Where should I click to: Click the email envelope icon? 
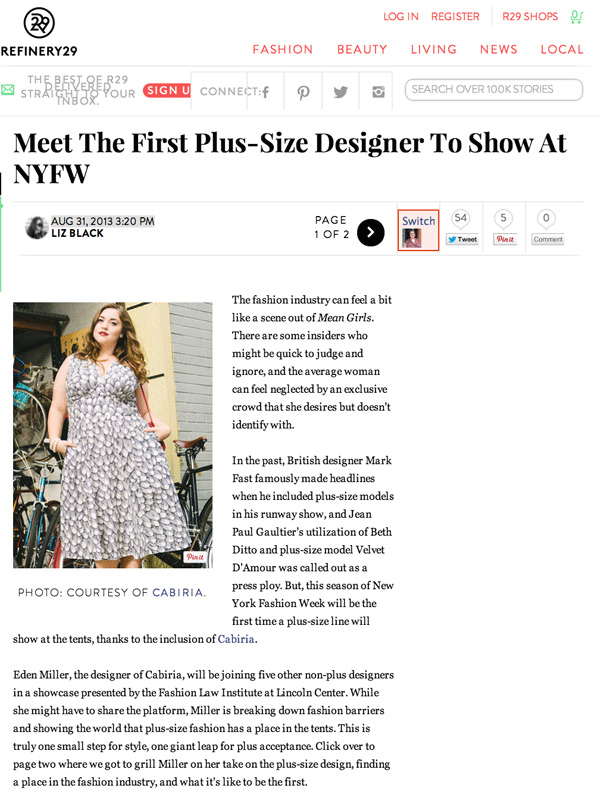click(x=8, y=90)
